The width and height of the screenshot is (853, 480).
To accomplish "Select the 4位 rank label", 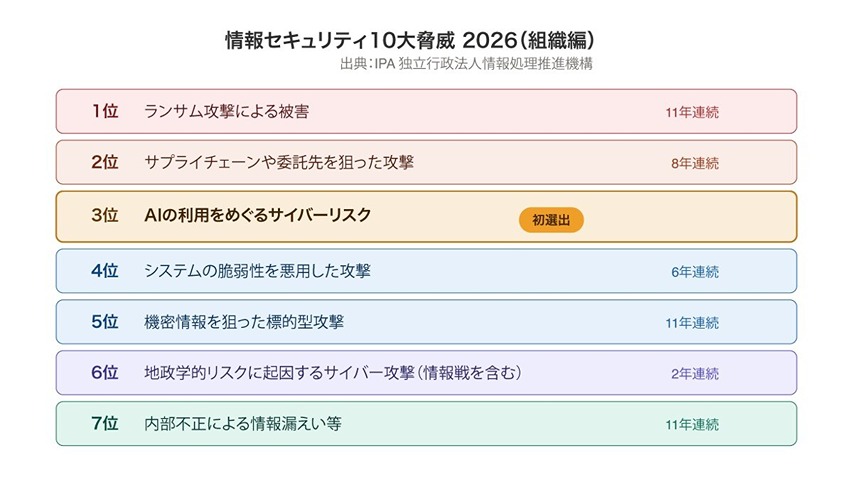I will coord(105,270).
